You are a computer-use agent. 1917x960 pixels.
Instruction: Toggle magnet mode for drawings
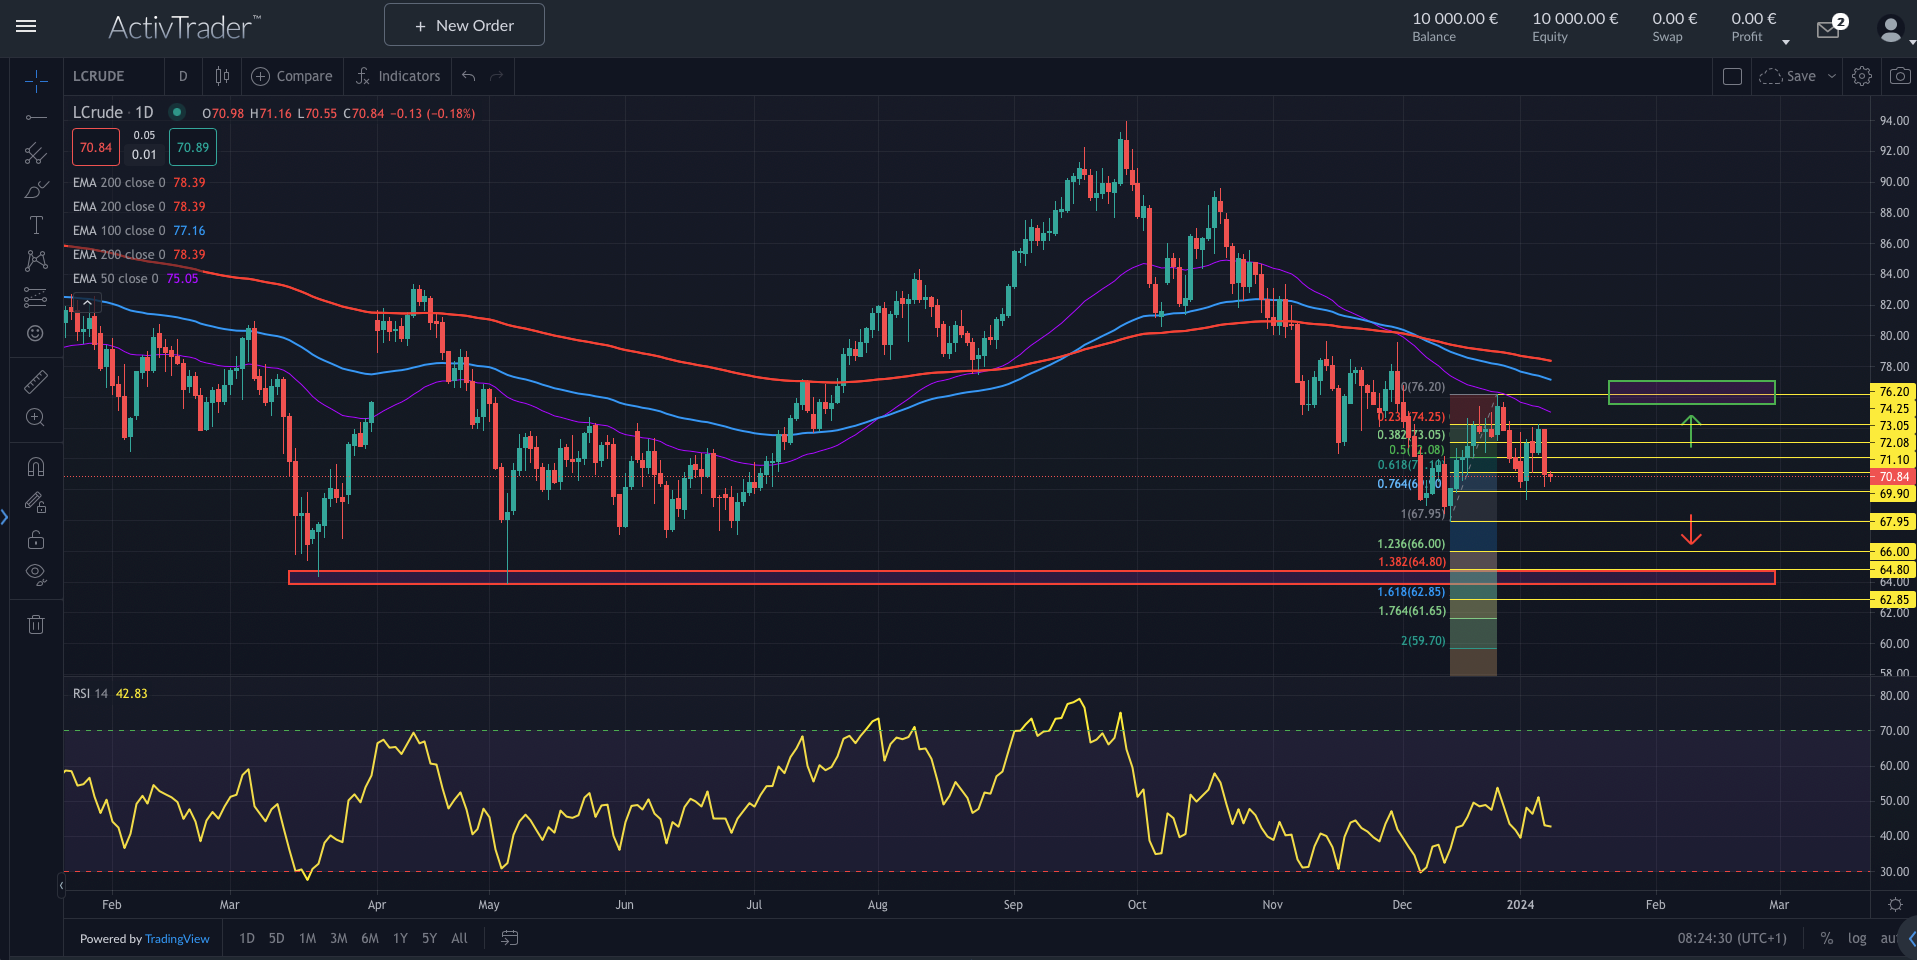coord(36,467)
